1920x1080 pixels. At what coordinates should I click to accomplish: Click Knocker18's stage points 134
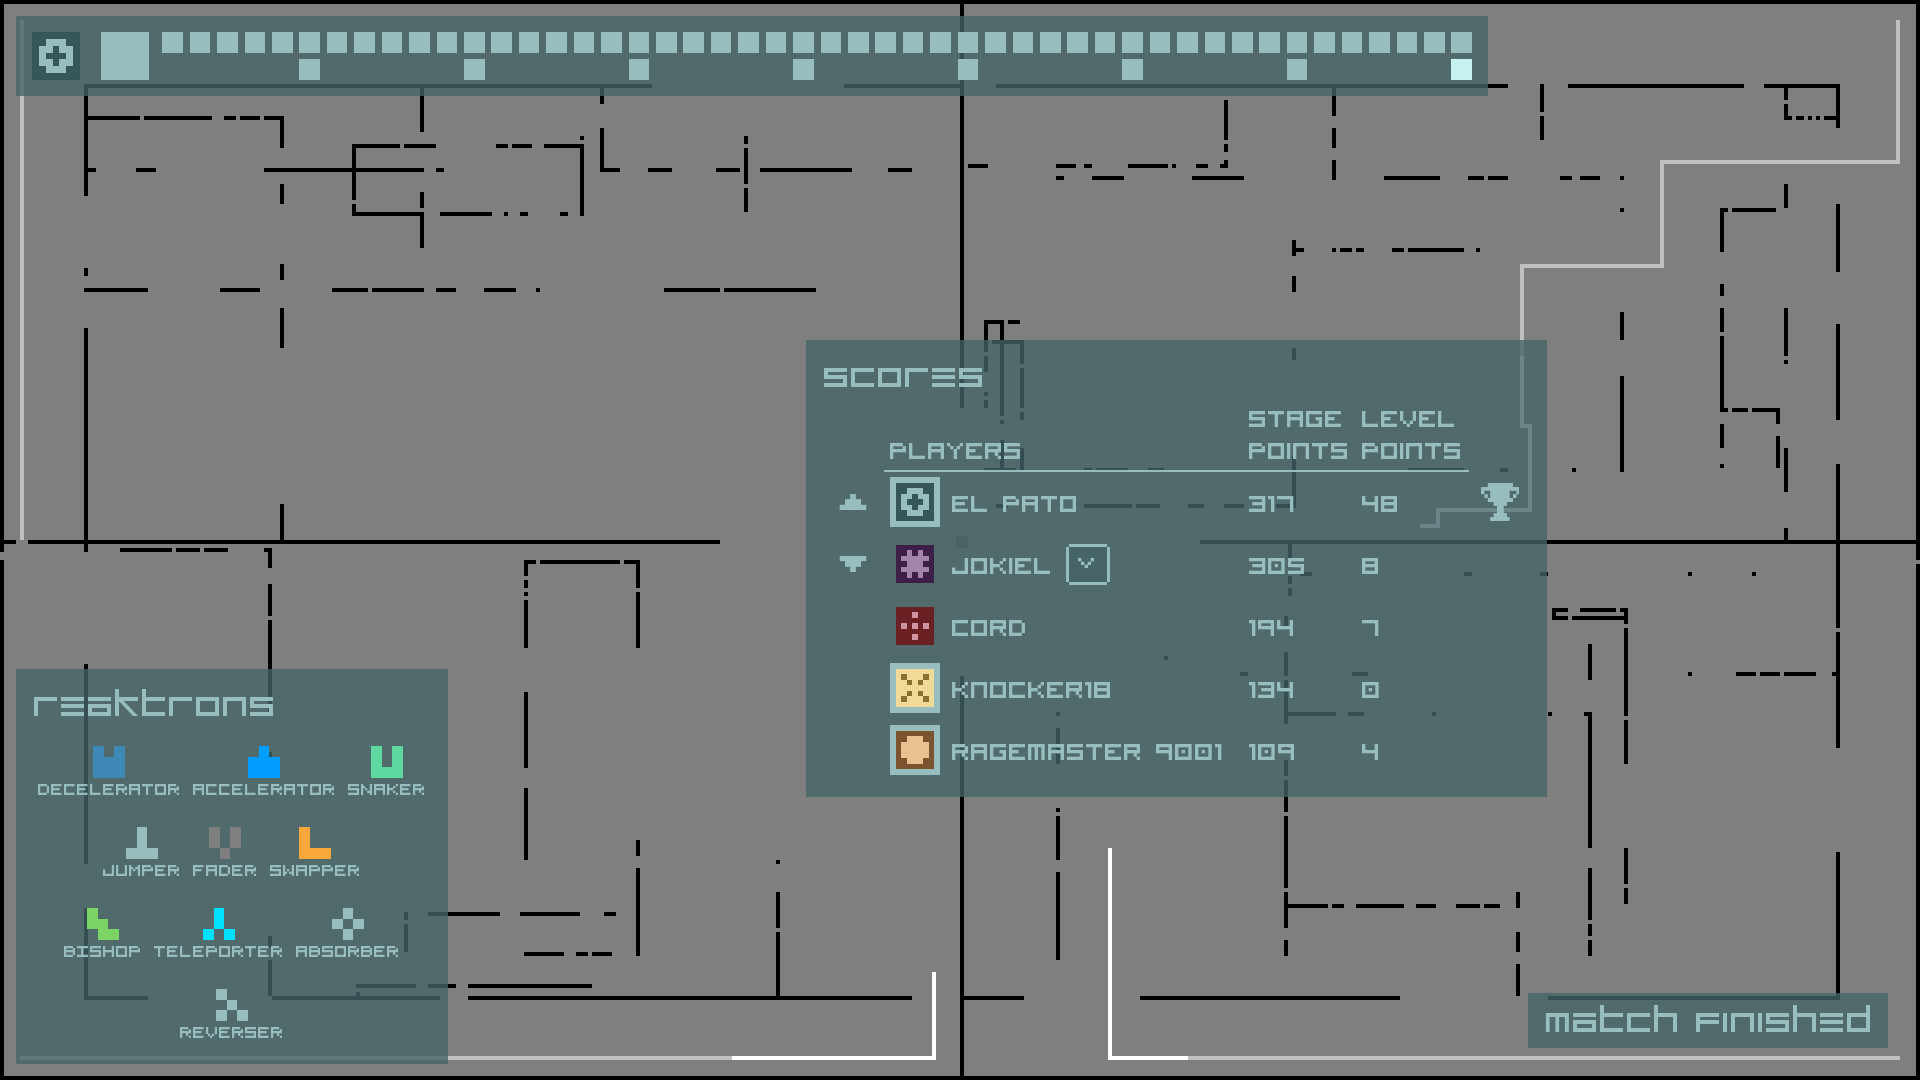(x=1271, y=690)
